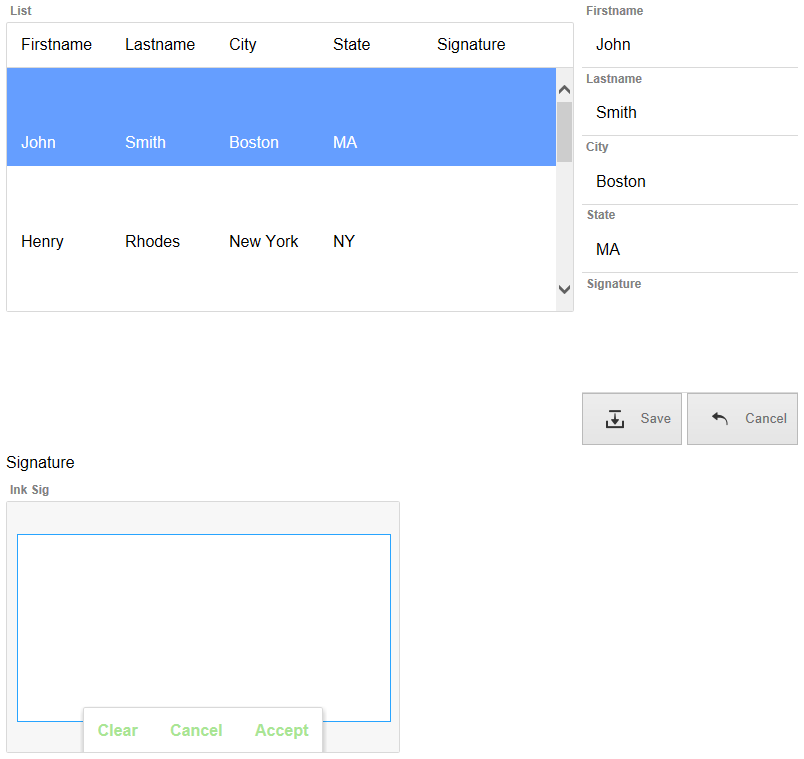Click the Boston cell in list
This screenshot has width=804, height=759.
tap(254, 142)
